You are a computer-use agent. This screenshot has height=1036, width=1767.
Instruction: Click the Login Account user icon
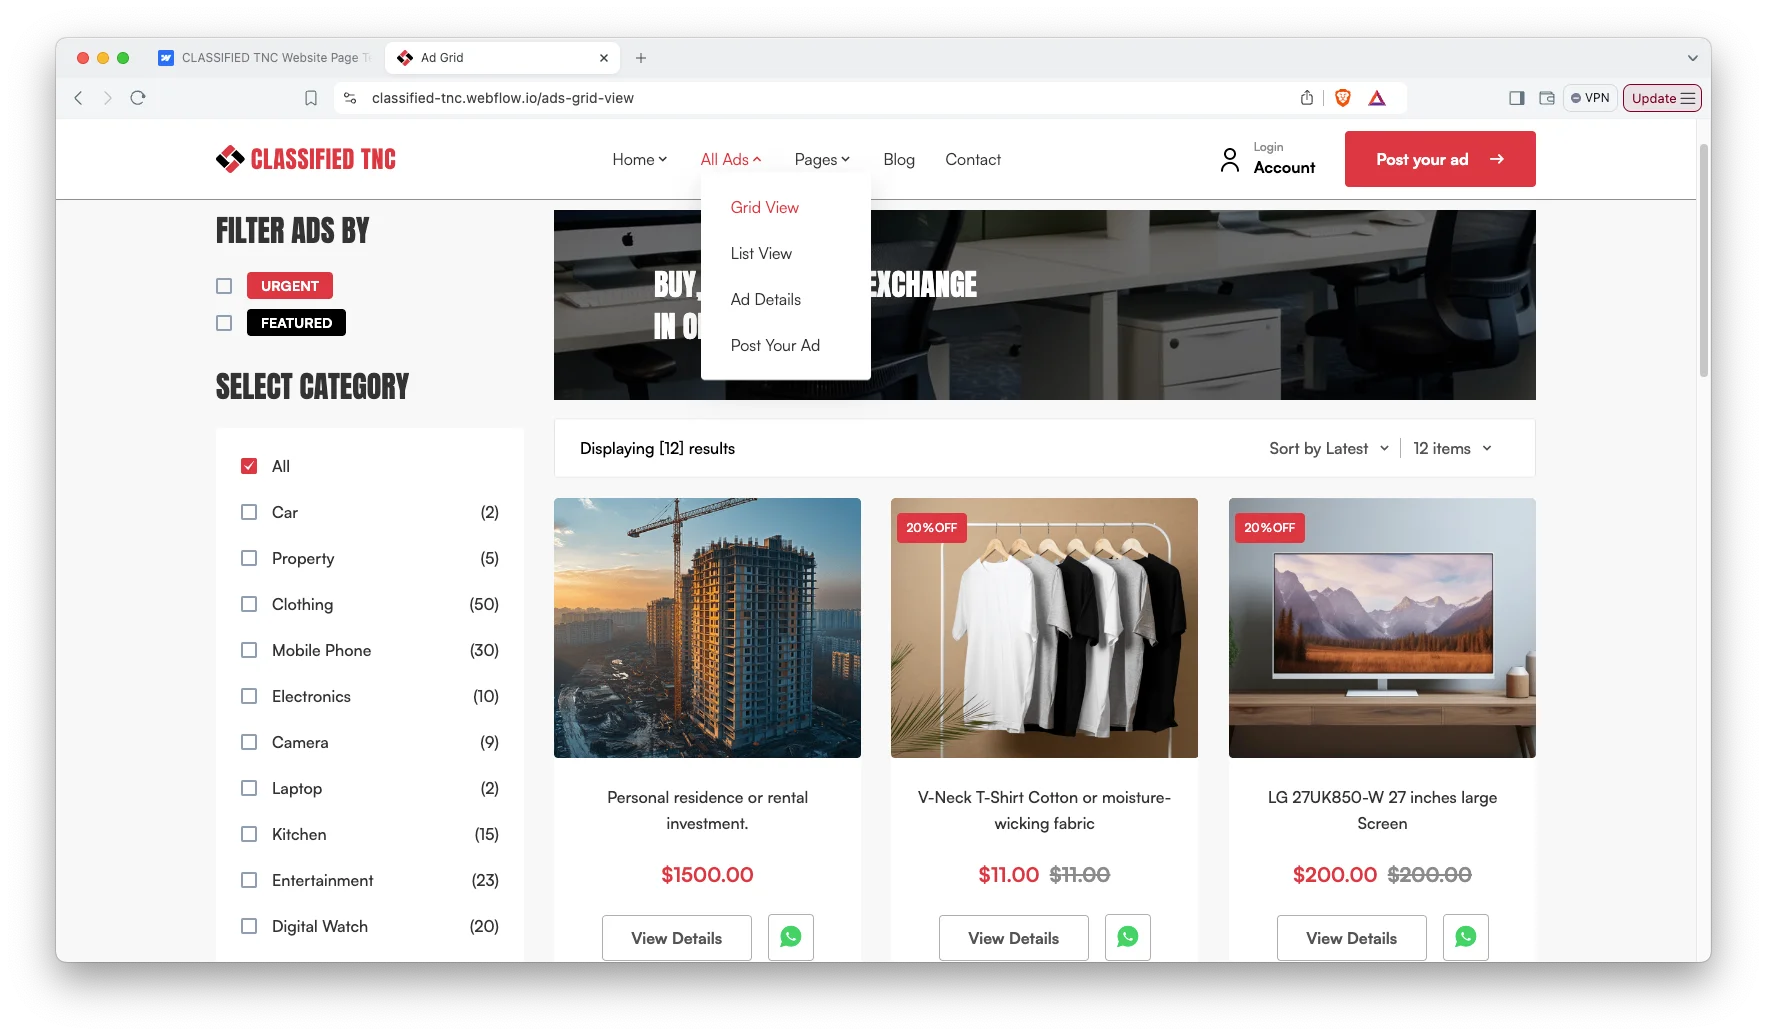click(x=1230, y=160)
